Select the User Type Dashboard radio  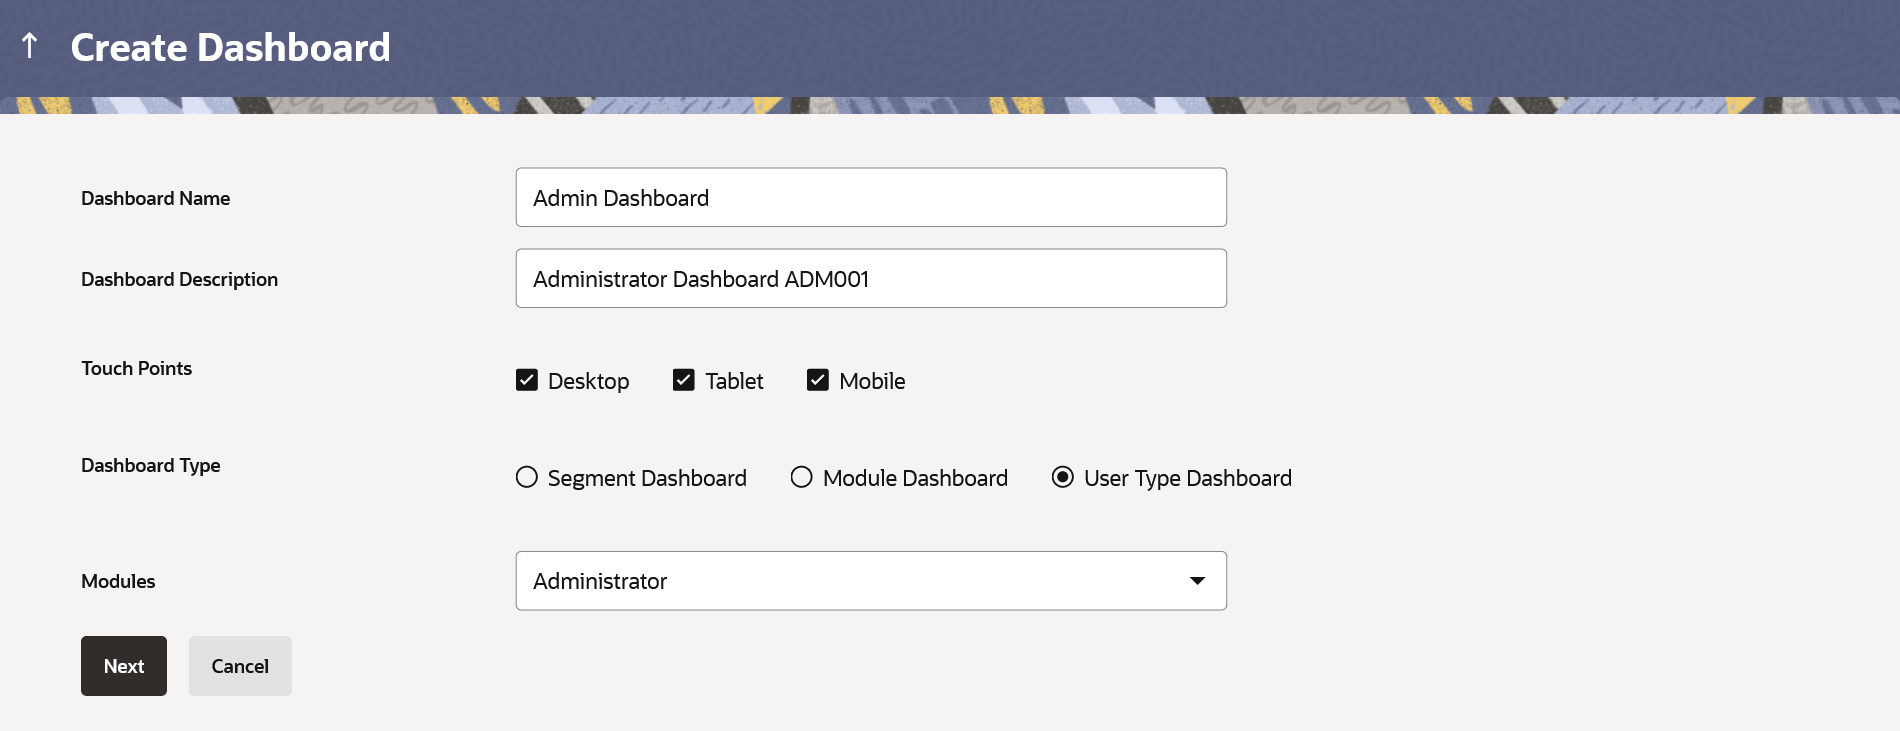click(1063, 477)
